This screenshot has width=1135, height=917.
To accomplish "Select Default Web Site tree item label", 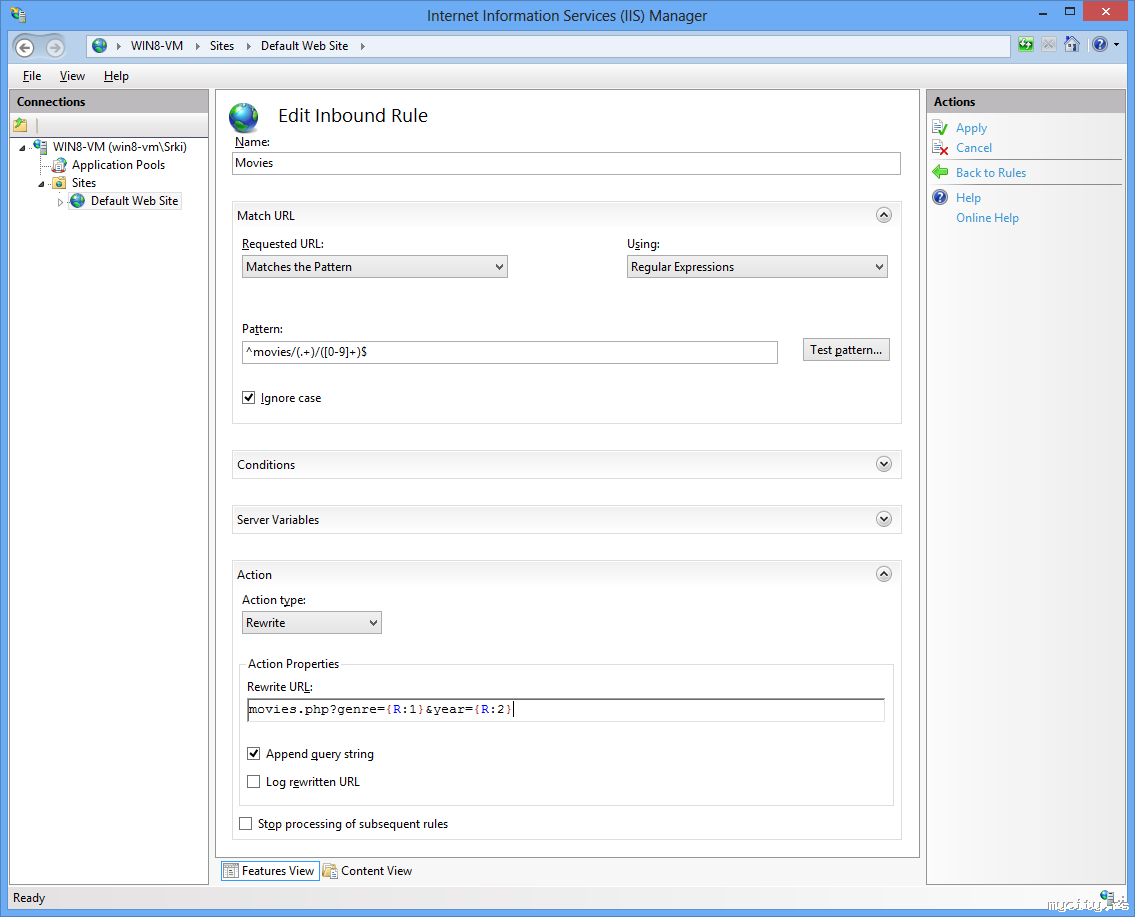I will 134,201.
